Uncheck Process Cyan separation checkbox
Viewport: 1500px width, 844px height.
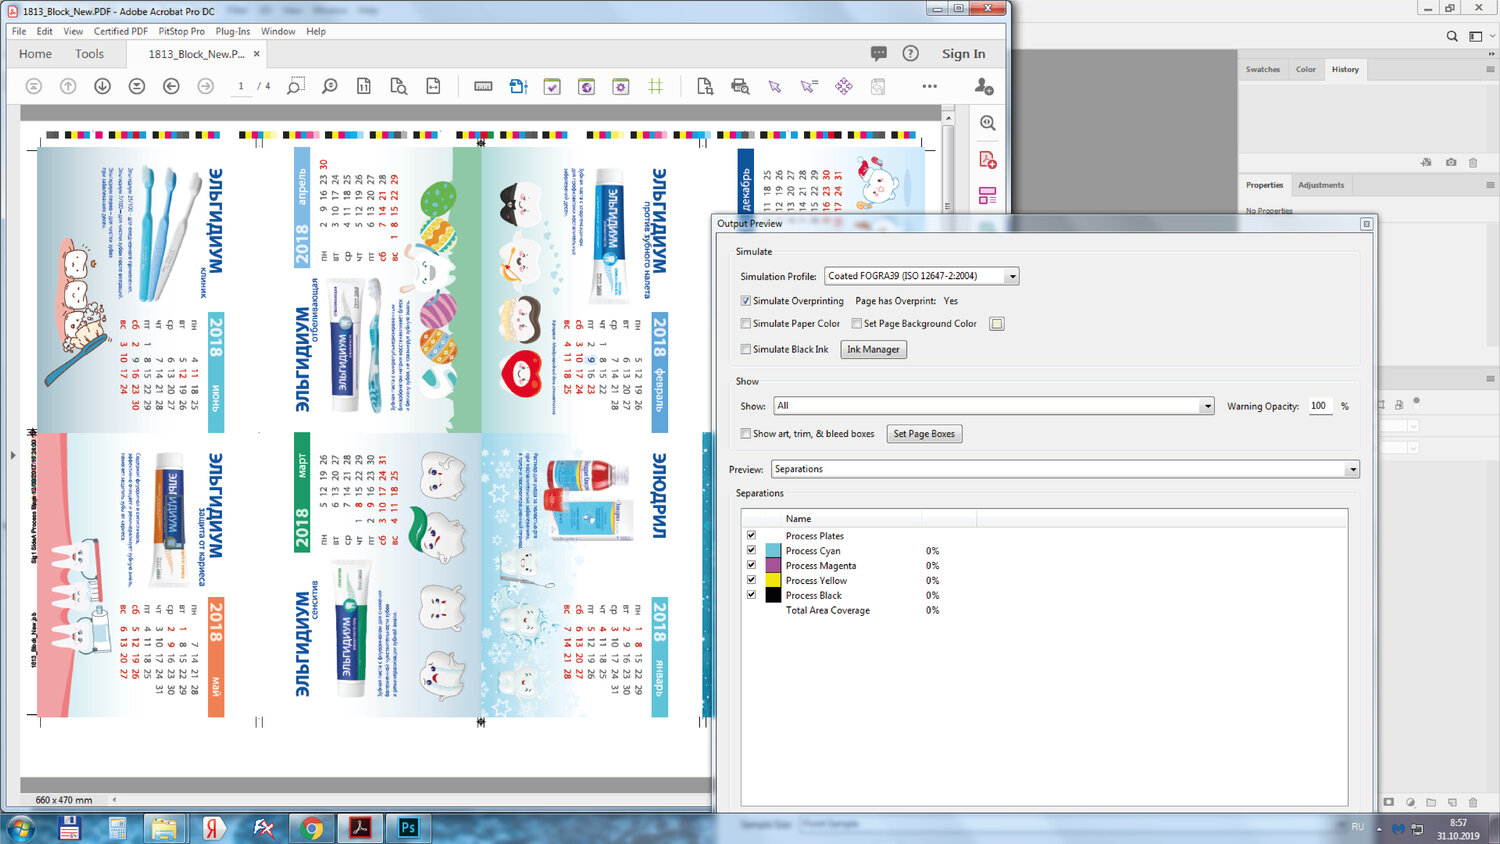pyautogui.click(x=751, y=550)
